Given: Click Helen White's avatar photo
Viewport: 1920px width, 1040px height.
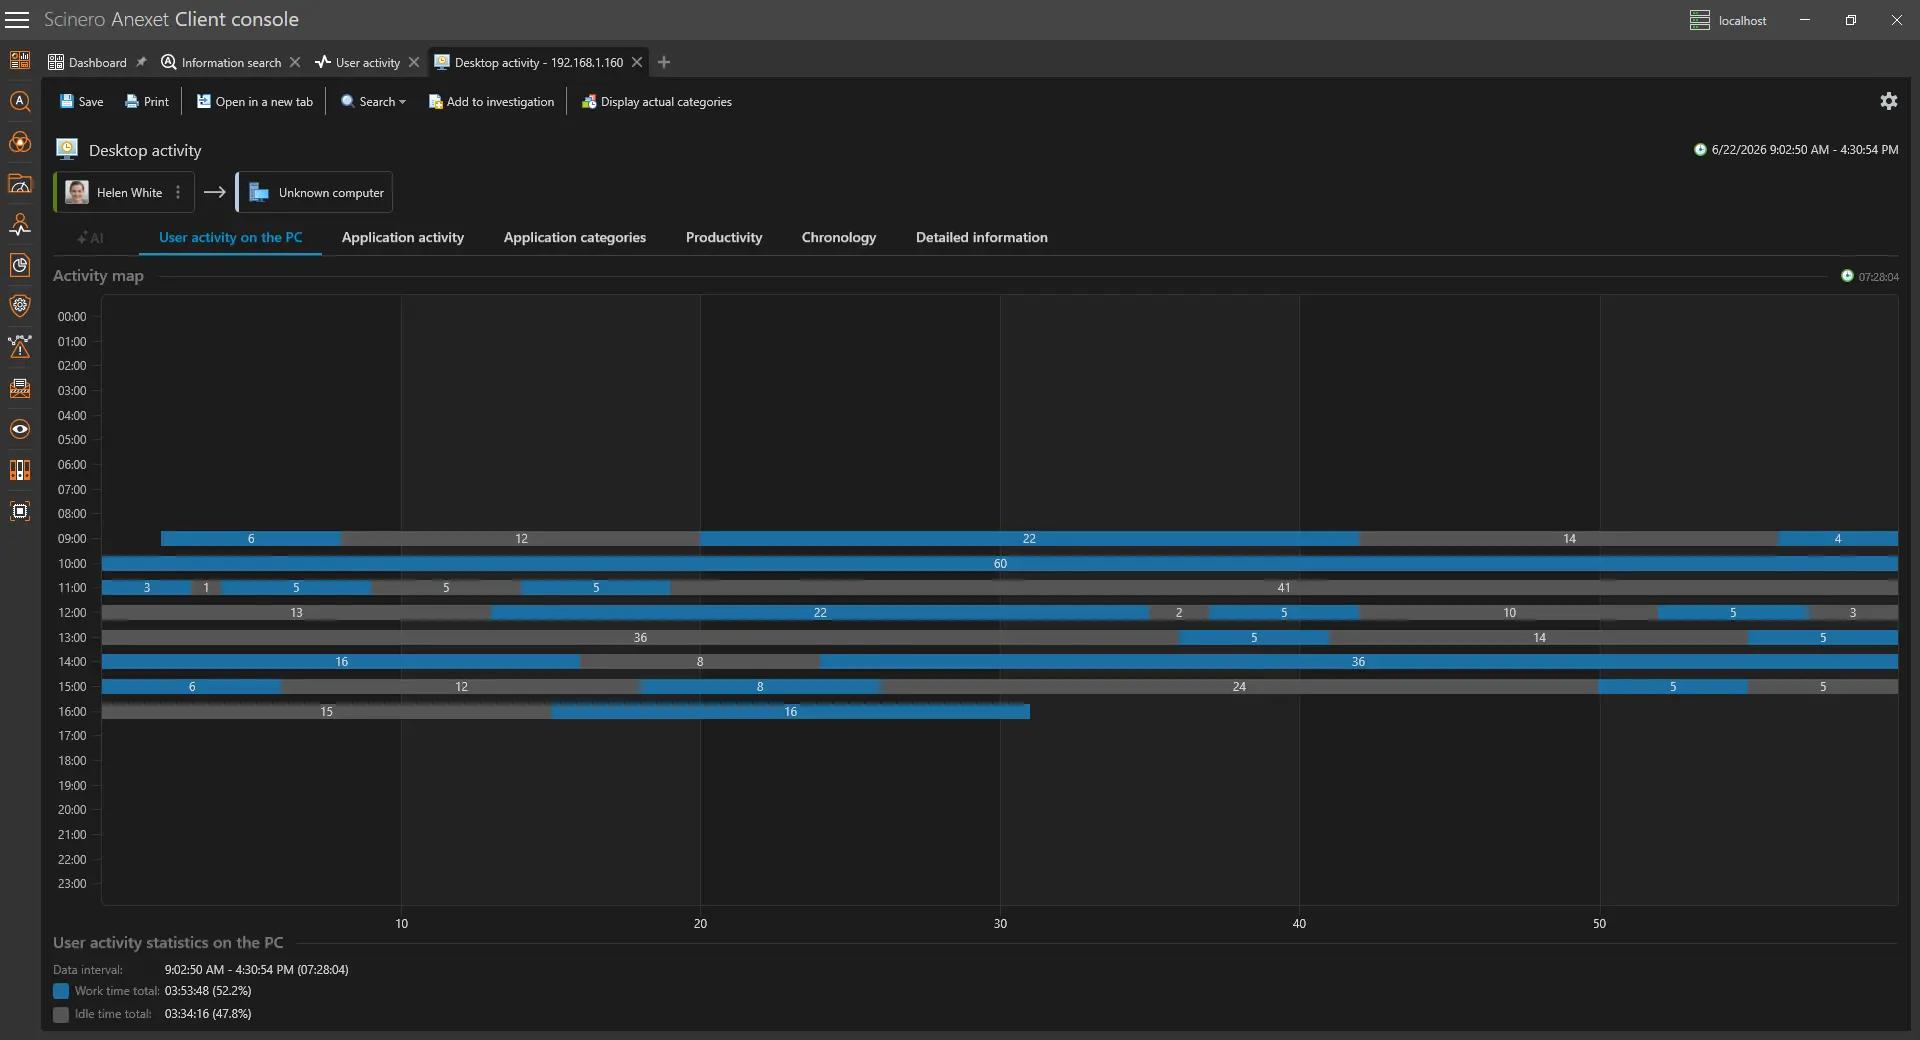Looking at the screenshot, I should (x=77, y=192).
